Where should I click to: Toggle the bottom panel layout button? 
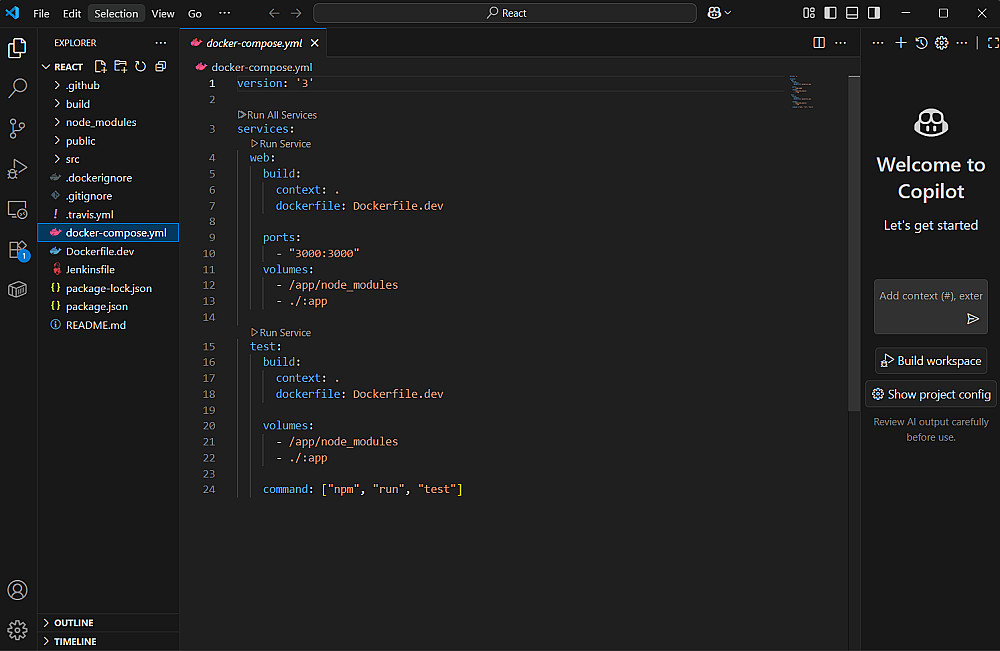(x=852, y=13)
